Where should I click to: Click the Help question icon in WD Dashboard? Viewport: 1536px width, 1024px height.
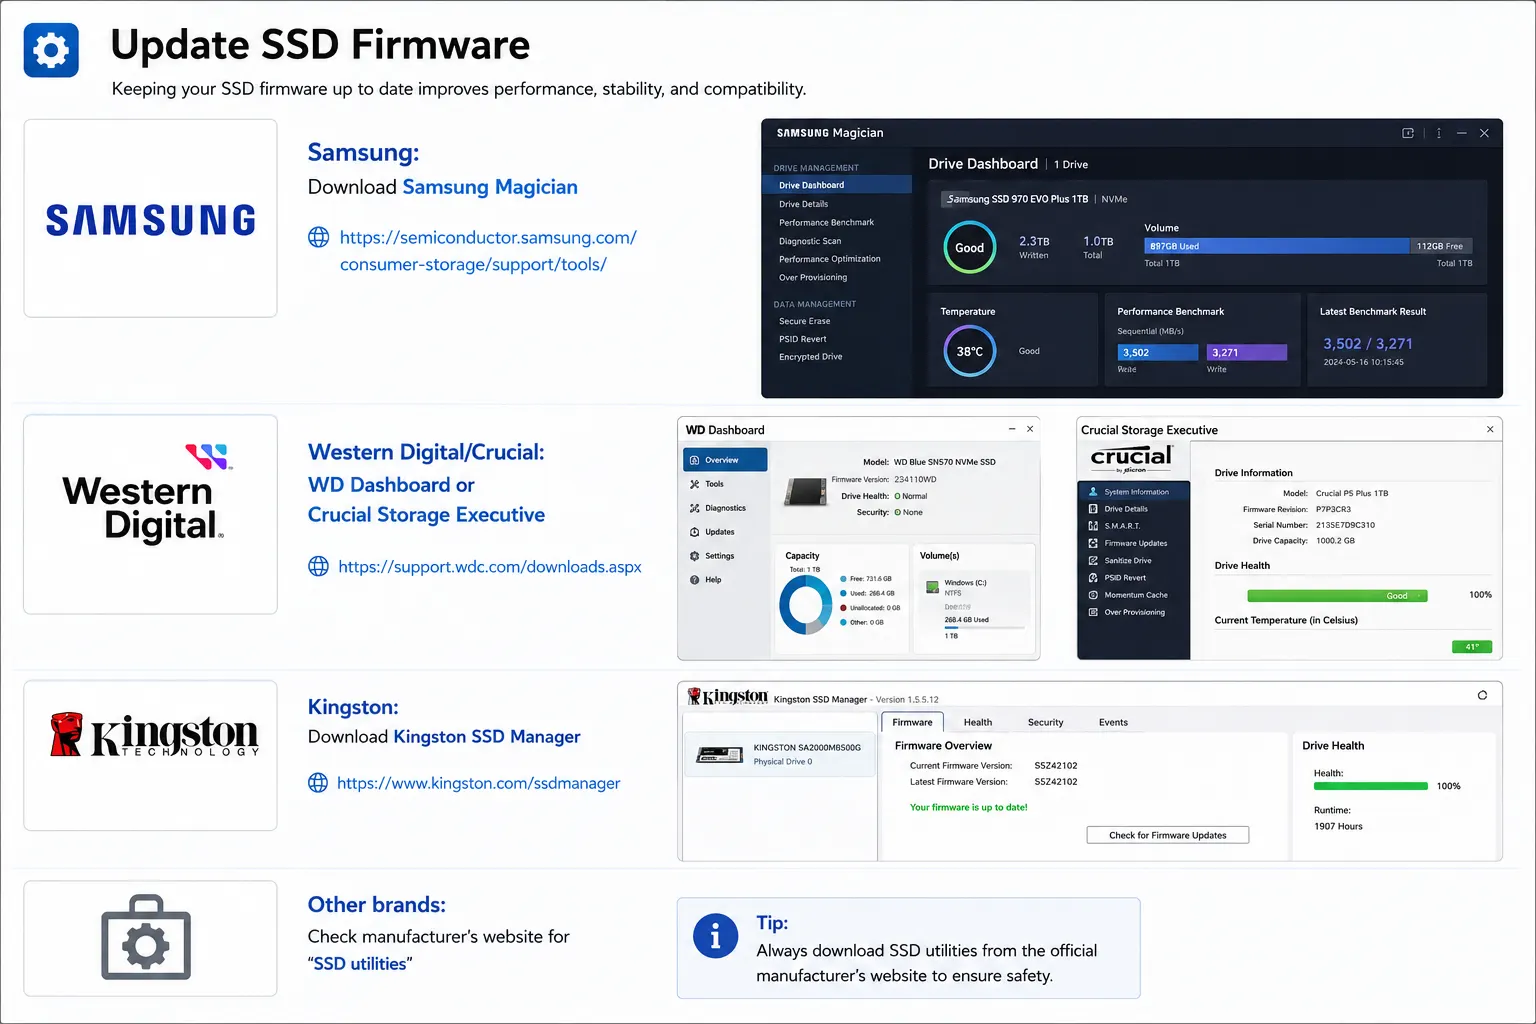(694, 580)
